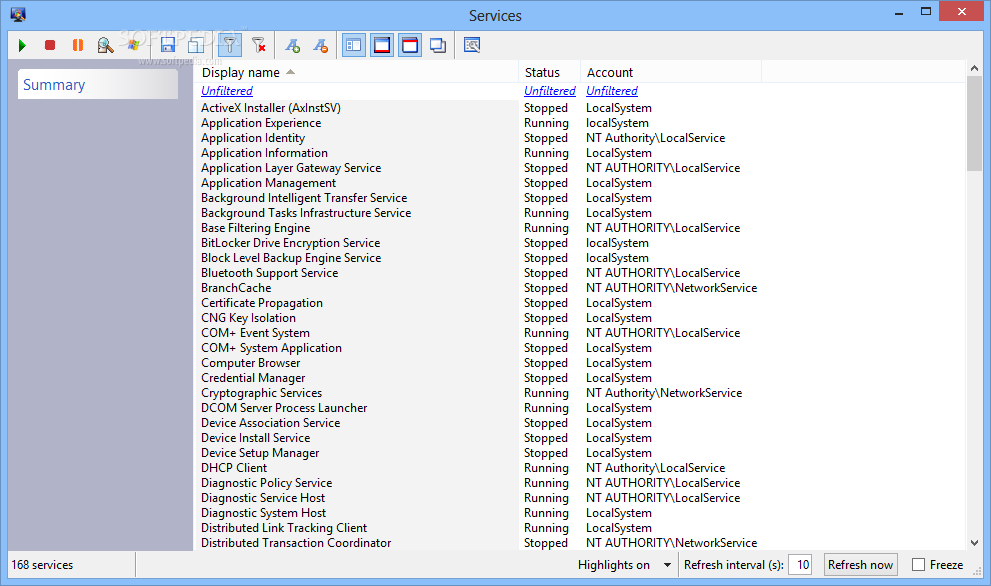Image resolution: width=991 pixels, height=586 pixels.
Task: Click the scrollbar down arrow
Action: click(974, 543)
